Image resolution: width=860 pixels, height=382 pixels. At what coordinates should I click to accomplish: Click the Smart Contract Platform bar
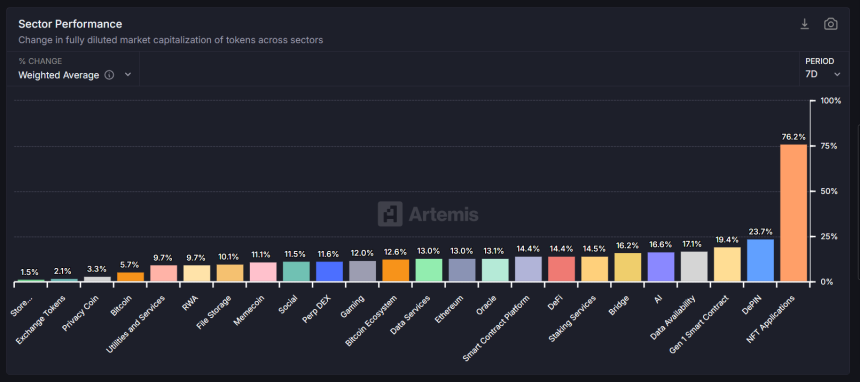528,269
